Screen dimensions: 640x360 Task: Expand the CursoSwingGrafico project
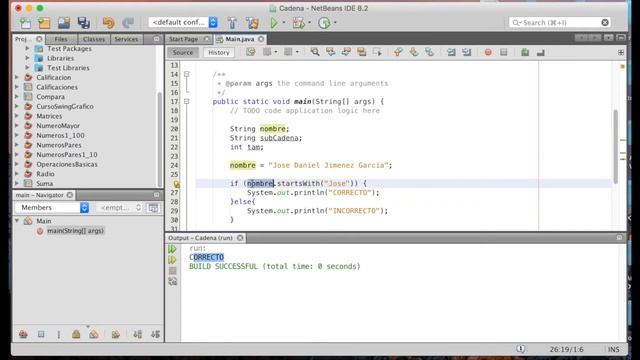[17, 106]
